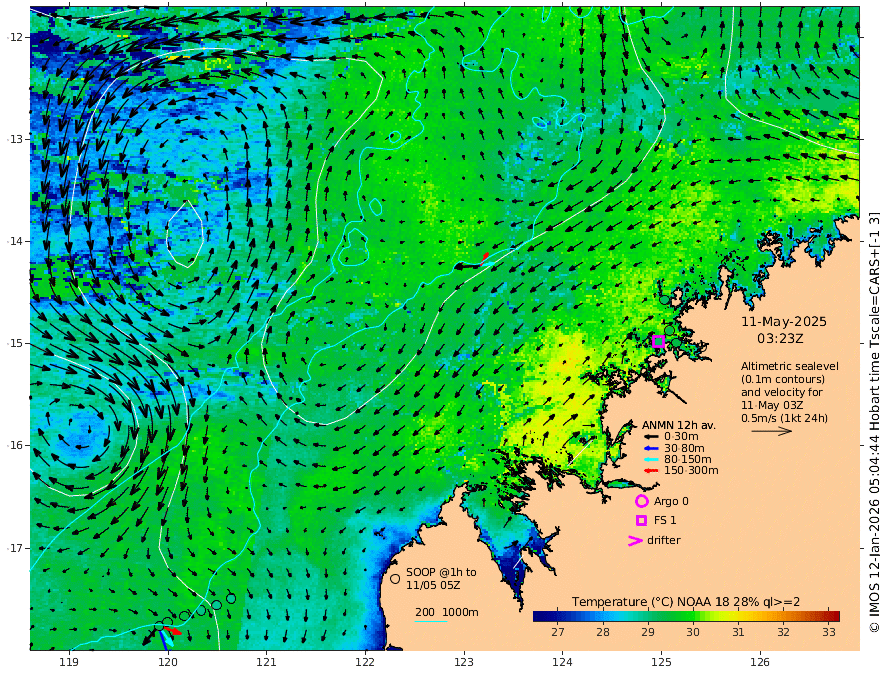Click the magenta FS square legend icon
This screenshot has width=880, height=680.
pos(641,521)
